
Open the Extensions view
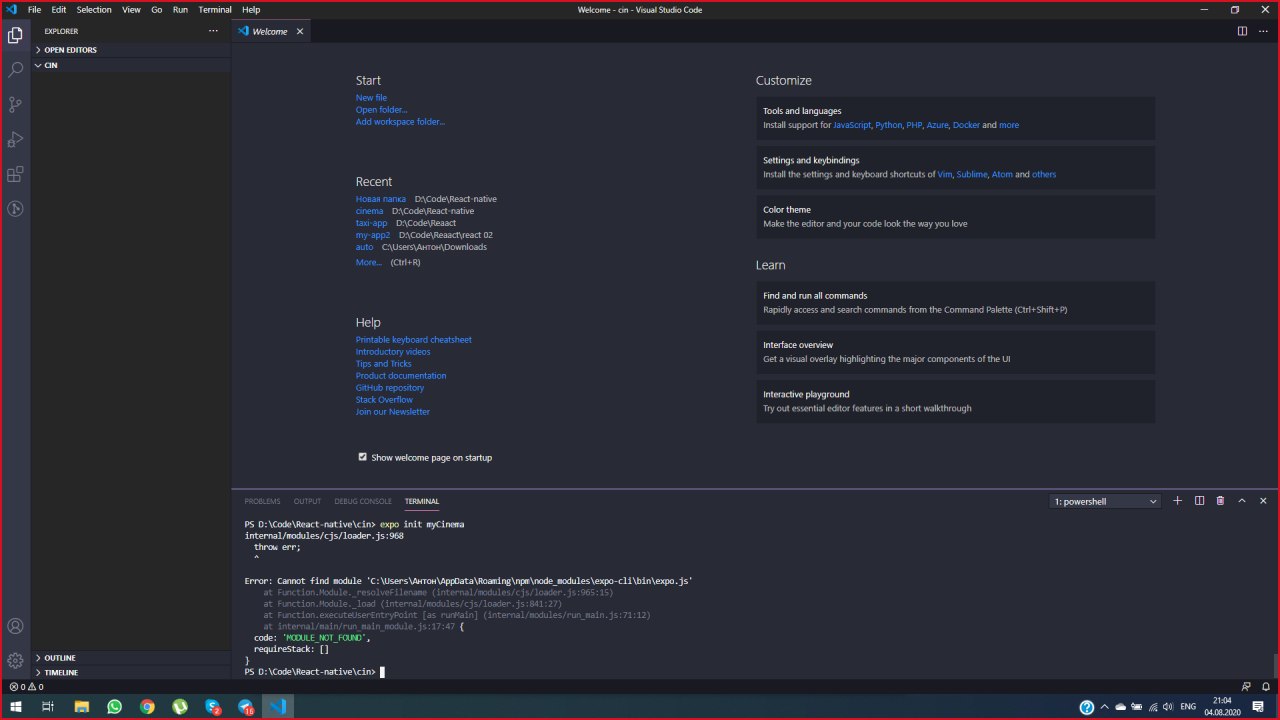[x=15, y=174]
